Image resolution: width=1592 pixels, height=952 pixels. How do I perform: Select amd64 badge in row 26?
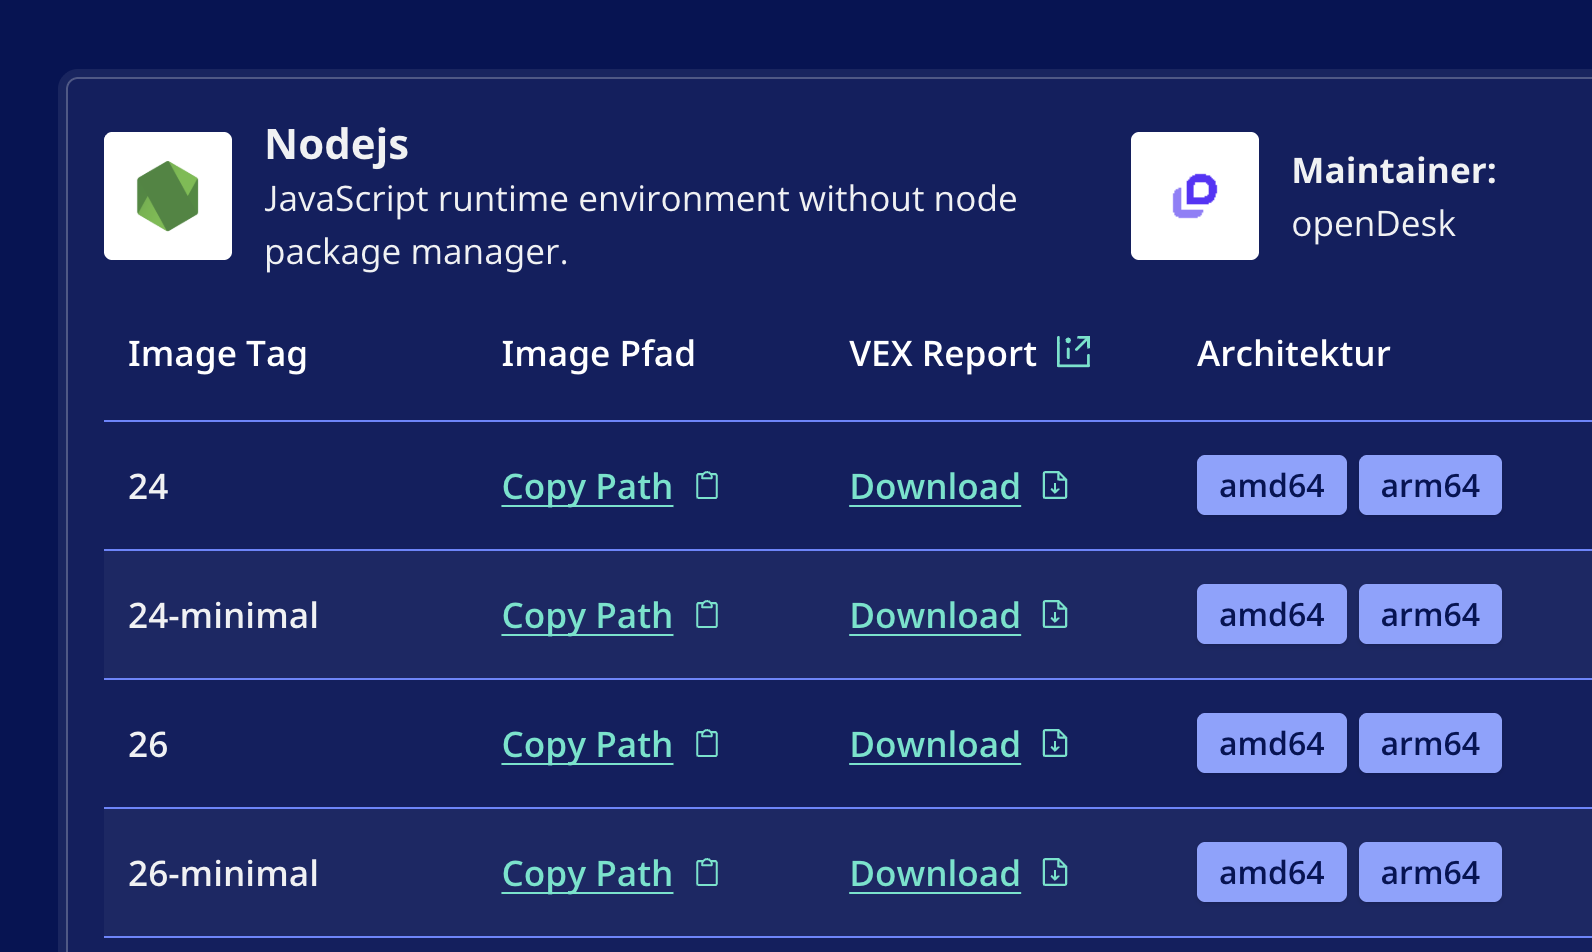point(1272,743)
